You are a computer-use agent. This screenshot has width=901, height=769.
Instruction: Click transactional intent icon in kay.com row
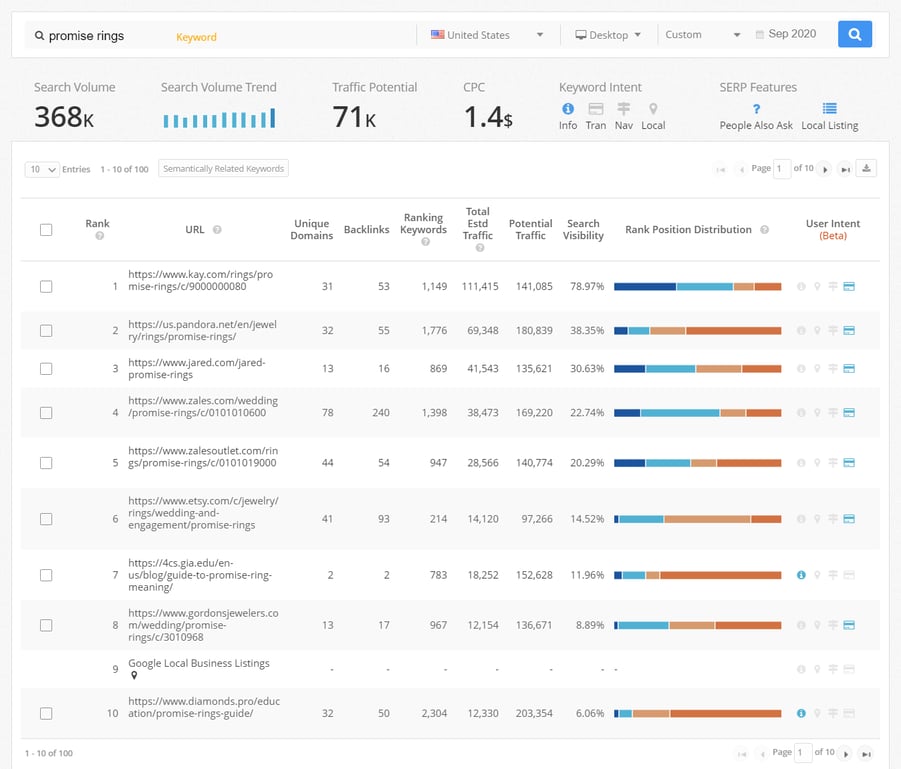coord(849,286)
